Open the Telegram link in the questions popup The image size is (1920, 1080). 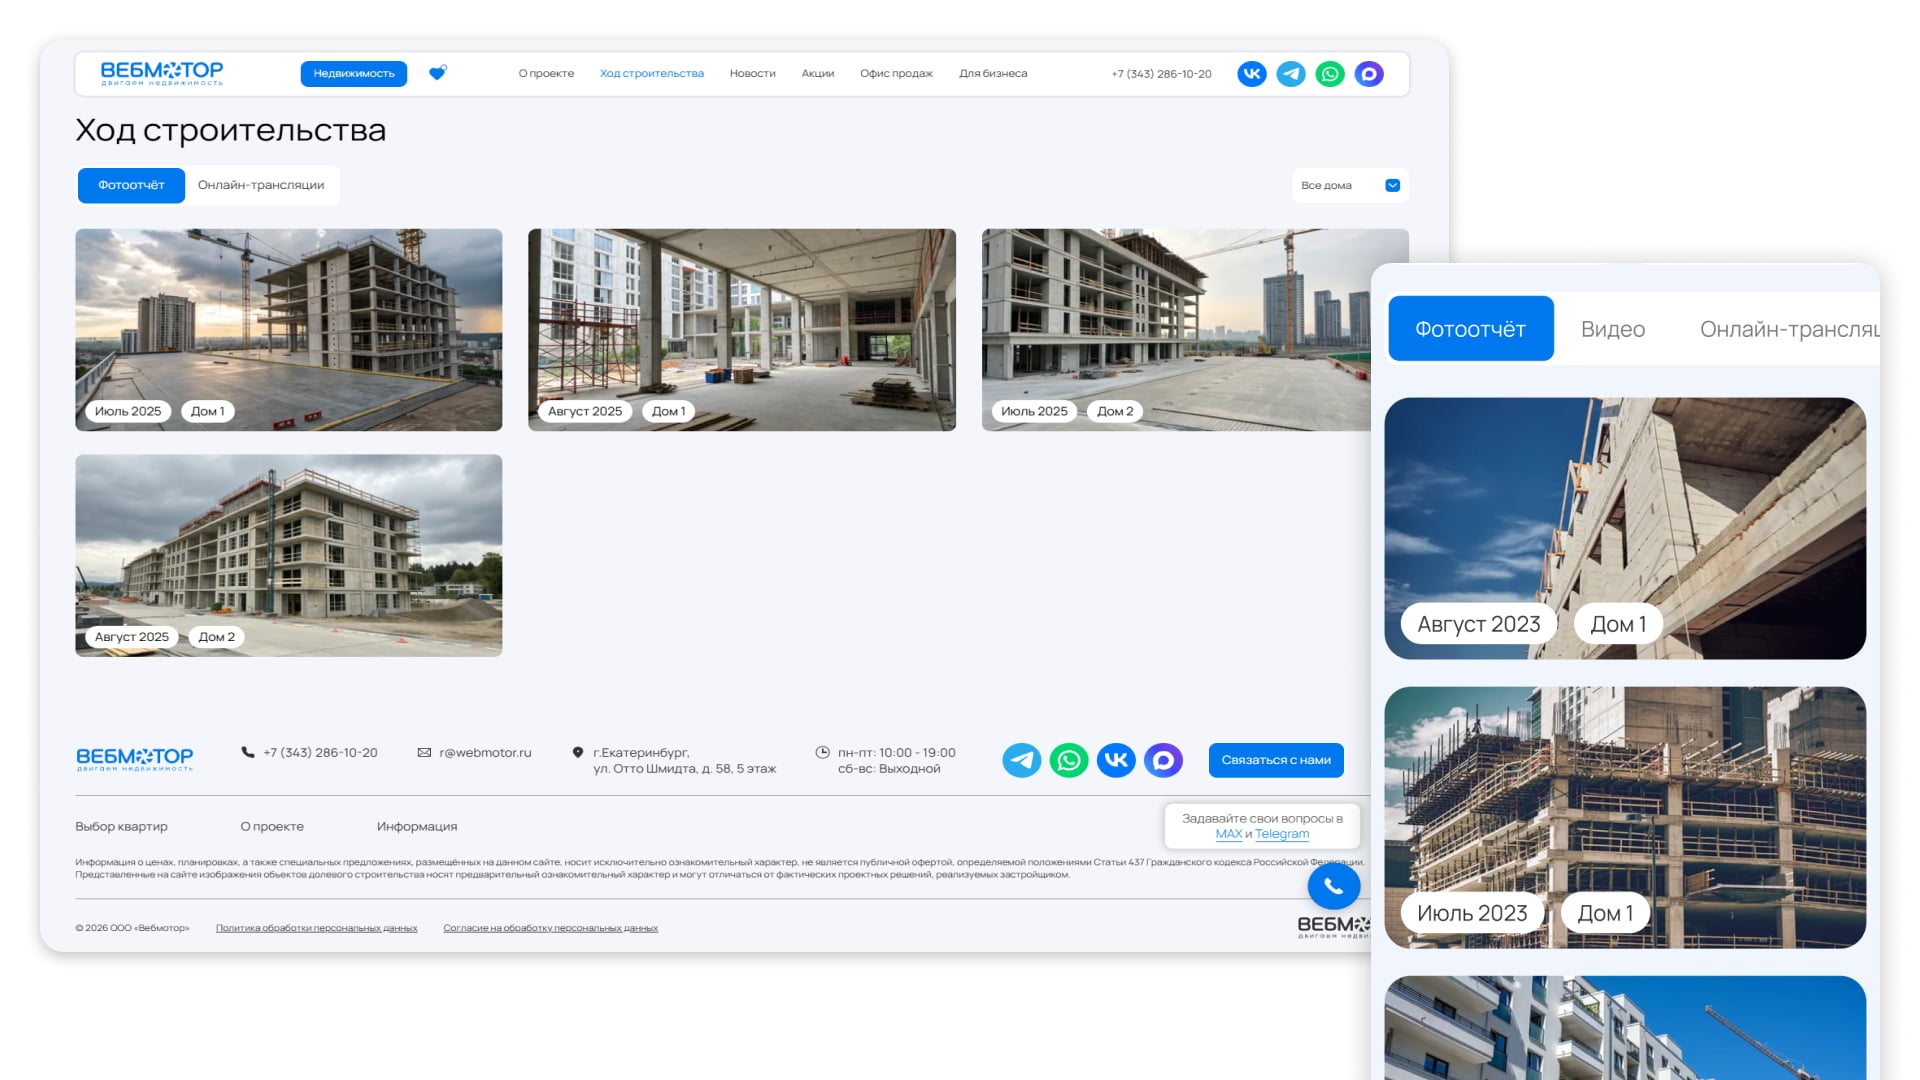[x=1282, y=834]
